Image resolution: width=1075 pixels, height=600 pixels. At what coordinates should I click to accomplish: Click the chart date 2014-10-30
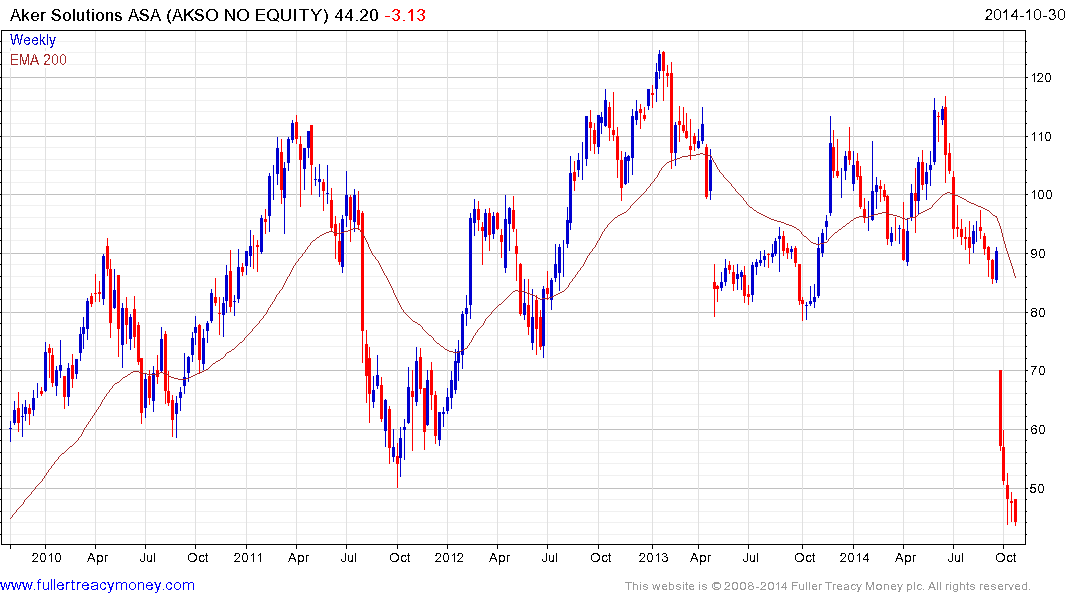[x=1025, y=15]
